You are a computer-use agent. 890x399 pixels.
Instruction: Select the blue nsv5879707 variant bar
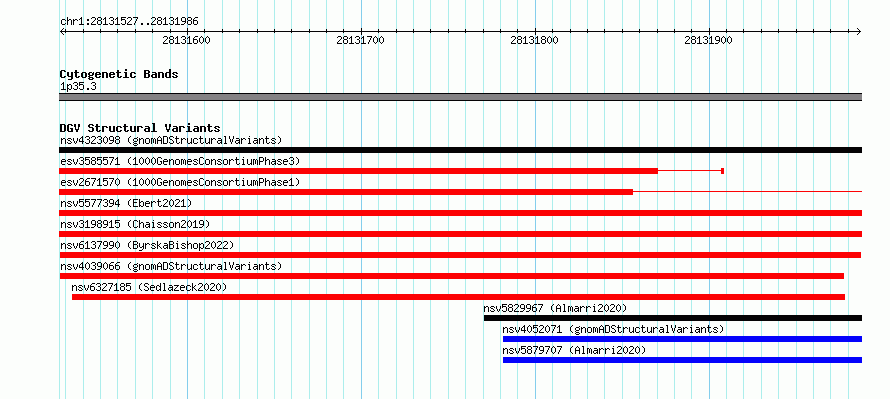coord(682,360)
